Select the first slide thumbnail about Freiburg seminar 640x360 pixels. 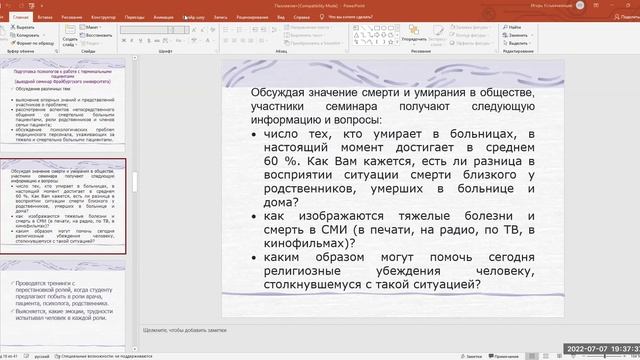click(62, 104)
